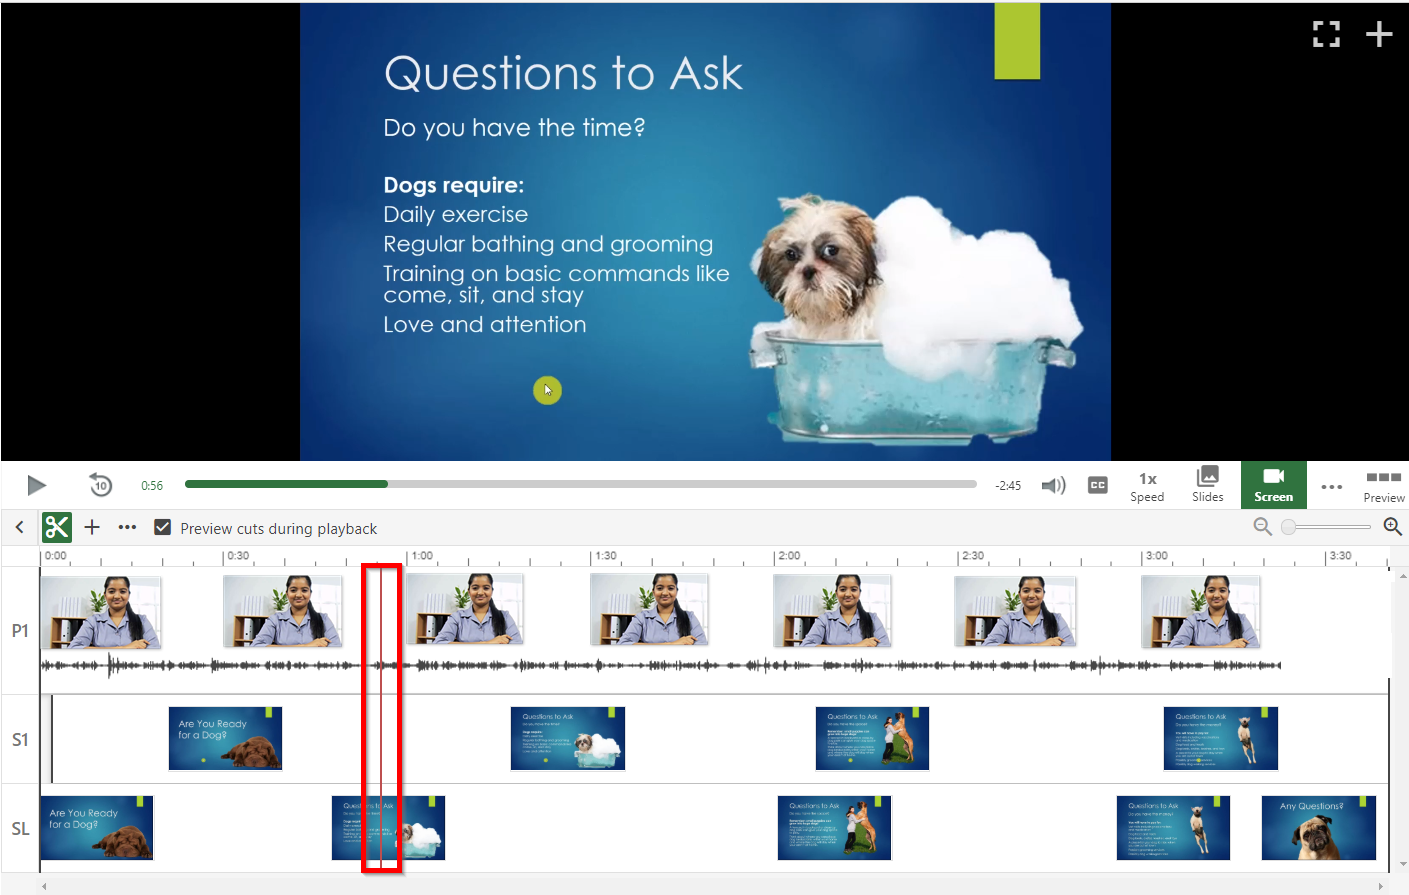Screen dimensions: 1409x895
Task: Rewind 10 seconds
Action: pyautogui.click(x=100, y=485)
